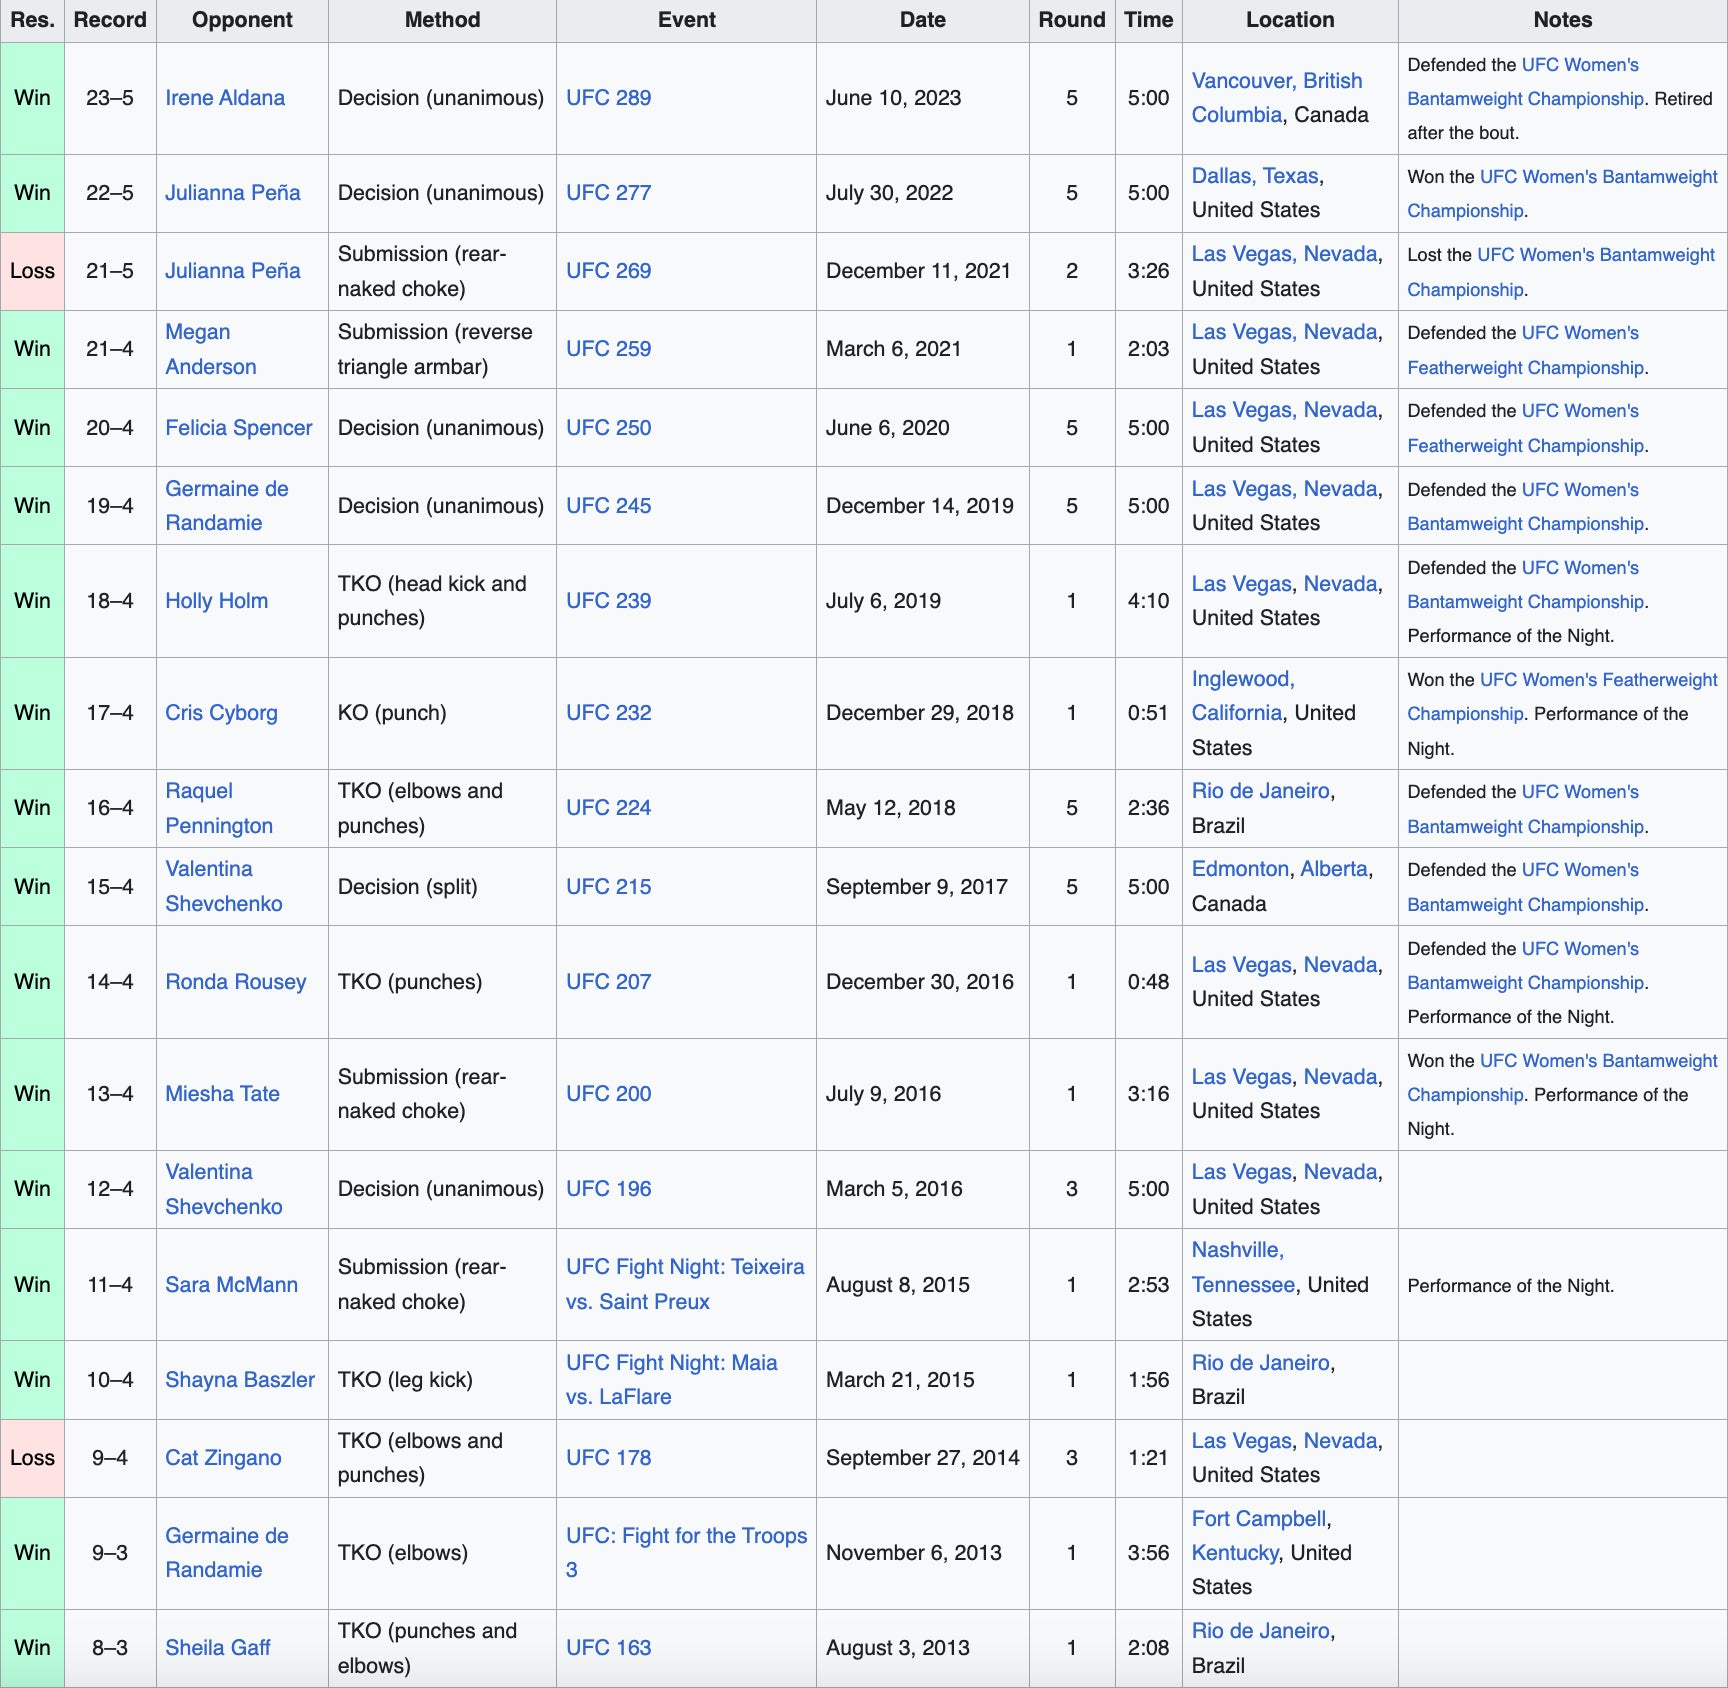Follow the UFC 200 event link
Screen dimensions: 1728x1688
(608, 1094)
